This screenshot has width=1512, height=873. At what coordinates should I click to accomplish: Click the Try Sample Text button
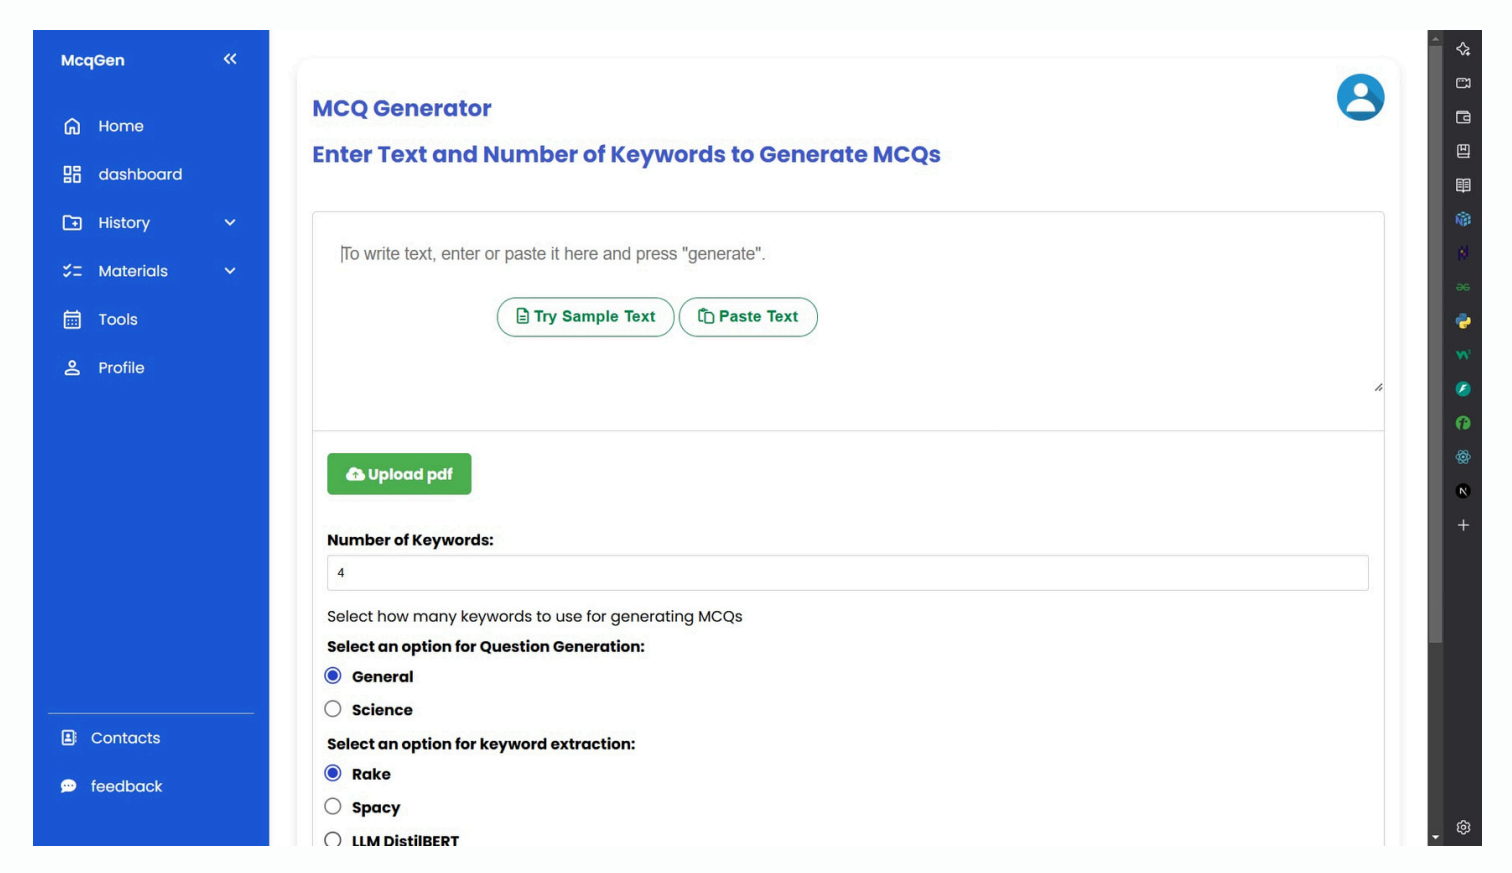point(585,317)
